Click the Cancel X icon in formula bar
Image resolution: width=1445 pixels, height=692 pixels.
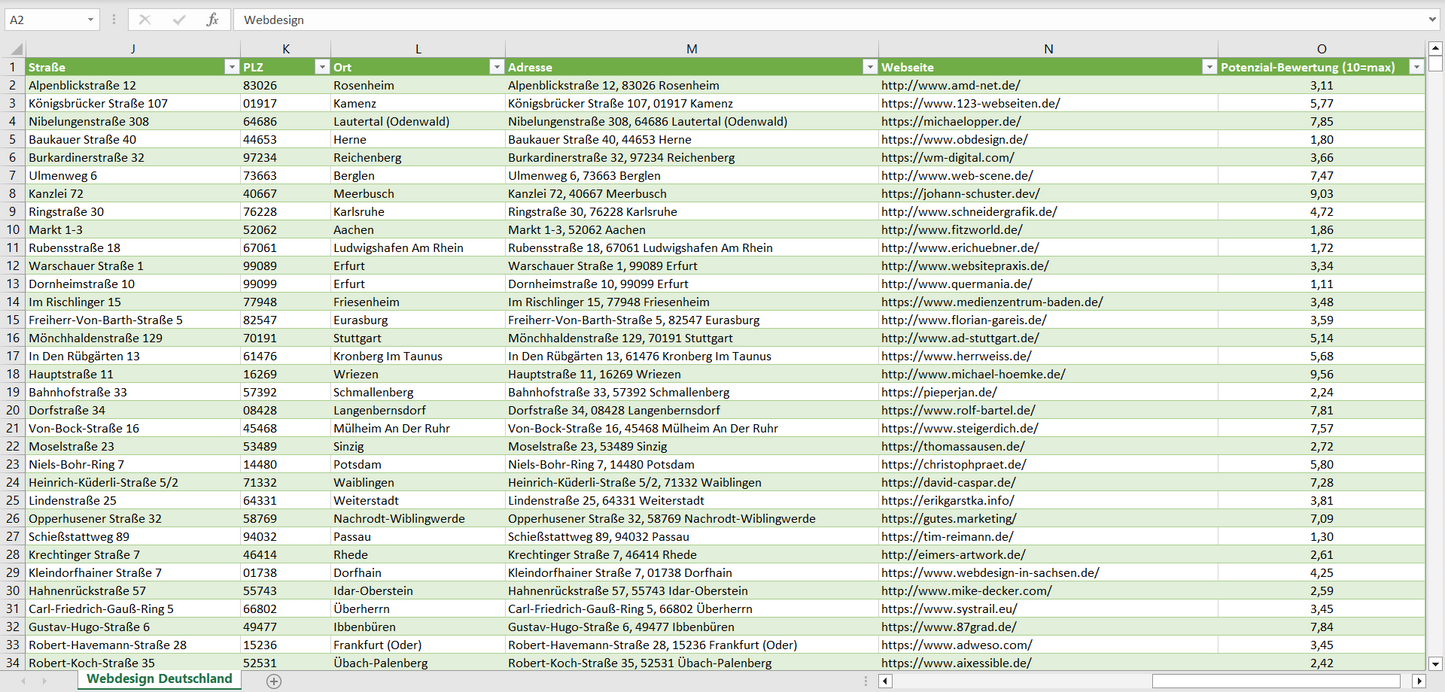[145, 20]
